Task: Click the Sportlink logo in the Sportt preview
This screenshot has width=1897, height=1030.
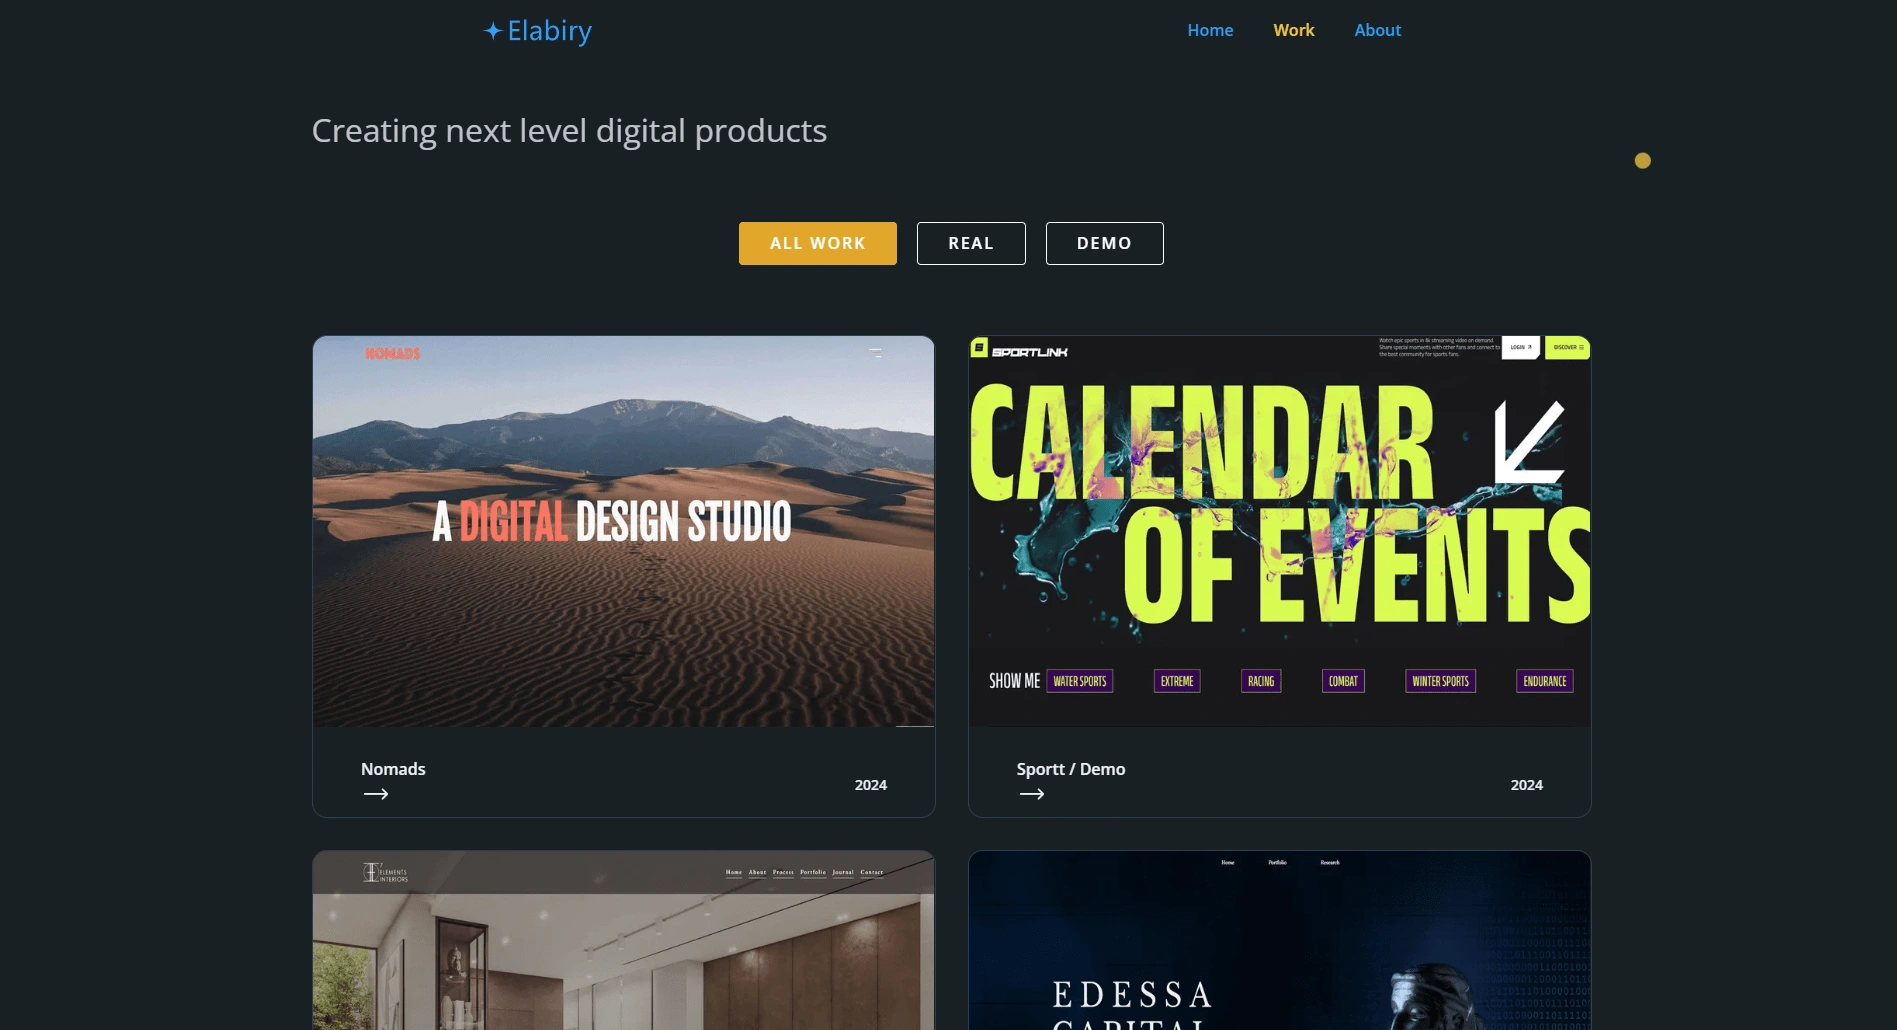Action: point(1019,349)
